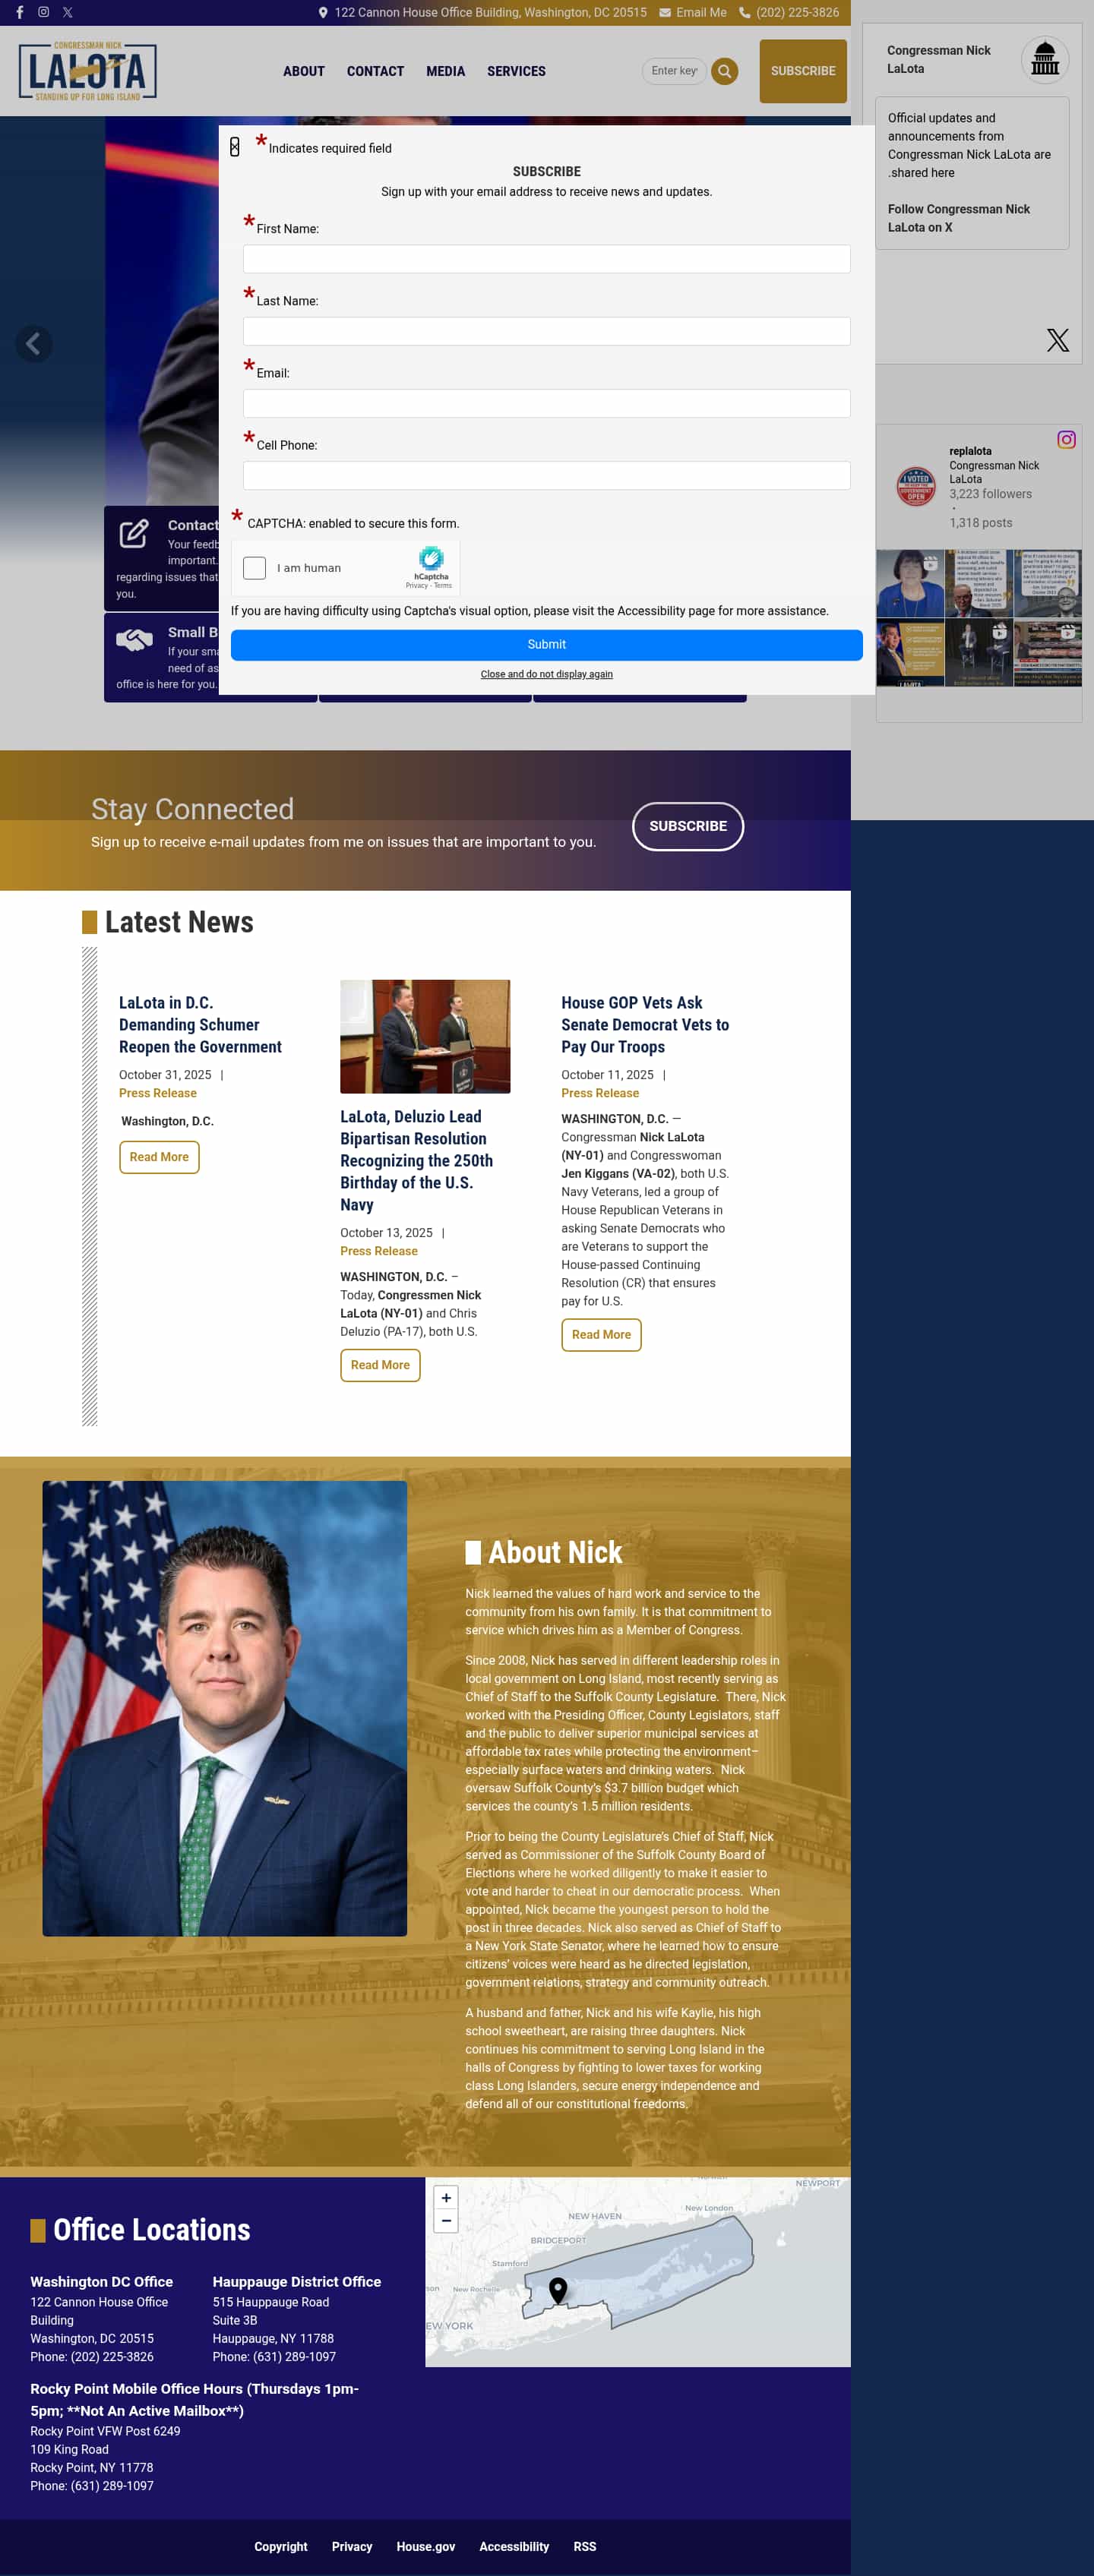The width and height of the screenshot is (1094, 2576).
Task: Zoom out on the district map
Action: click(x=446, y=2221)
